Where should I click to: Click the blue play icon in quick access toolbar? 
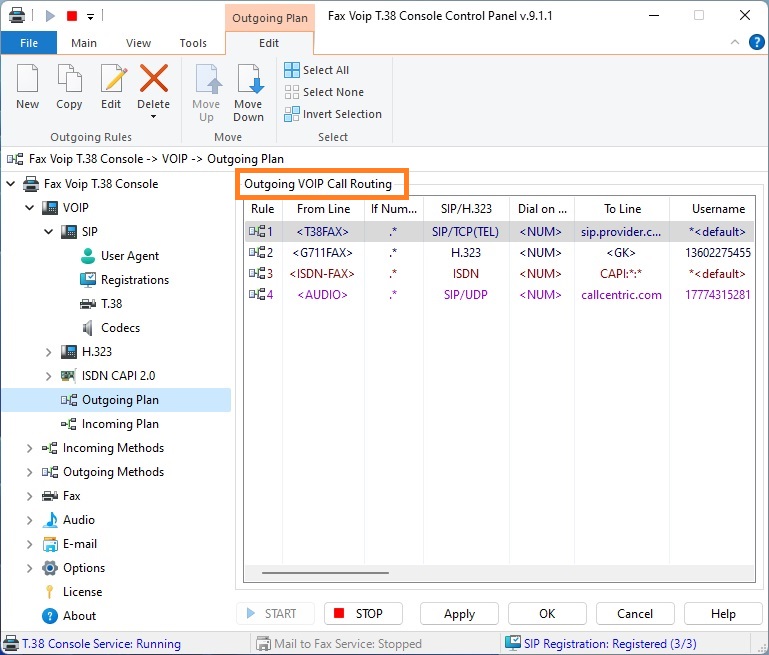[50, 16]
